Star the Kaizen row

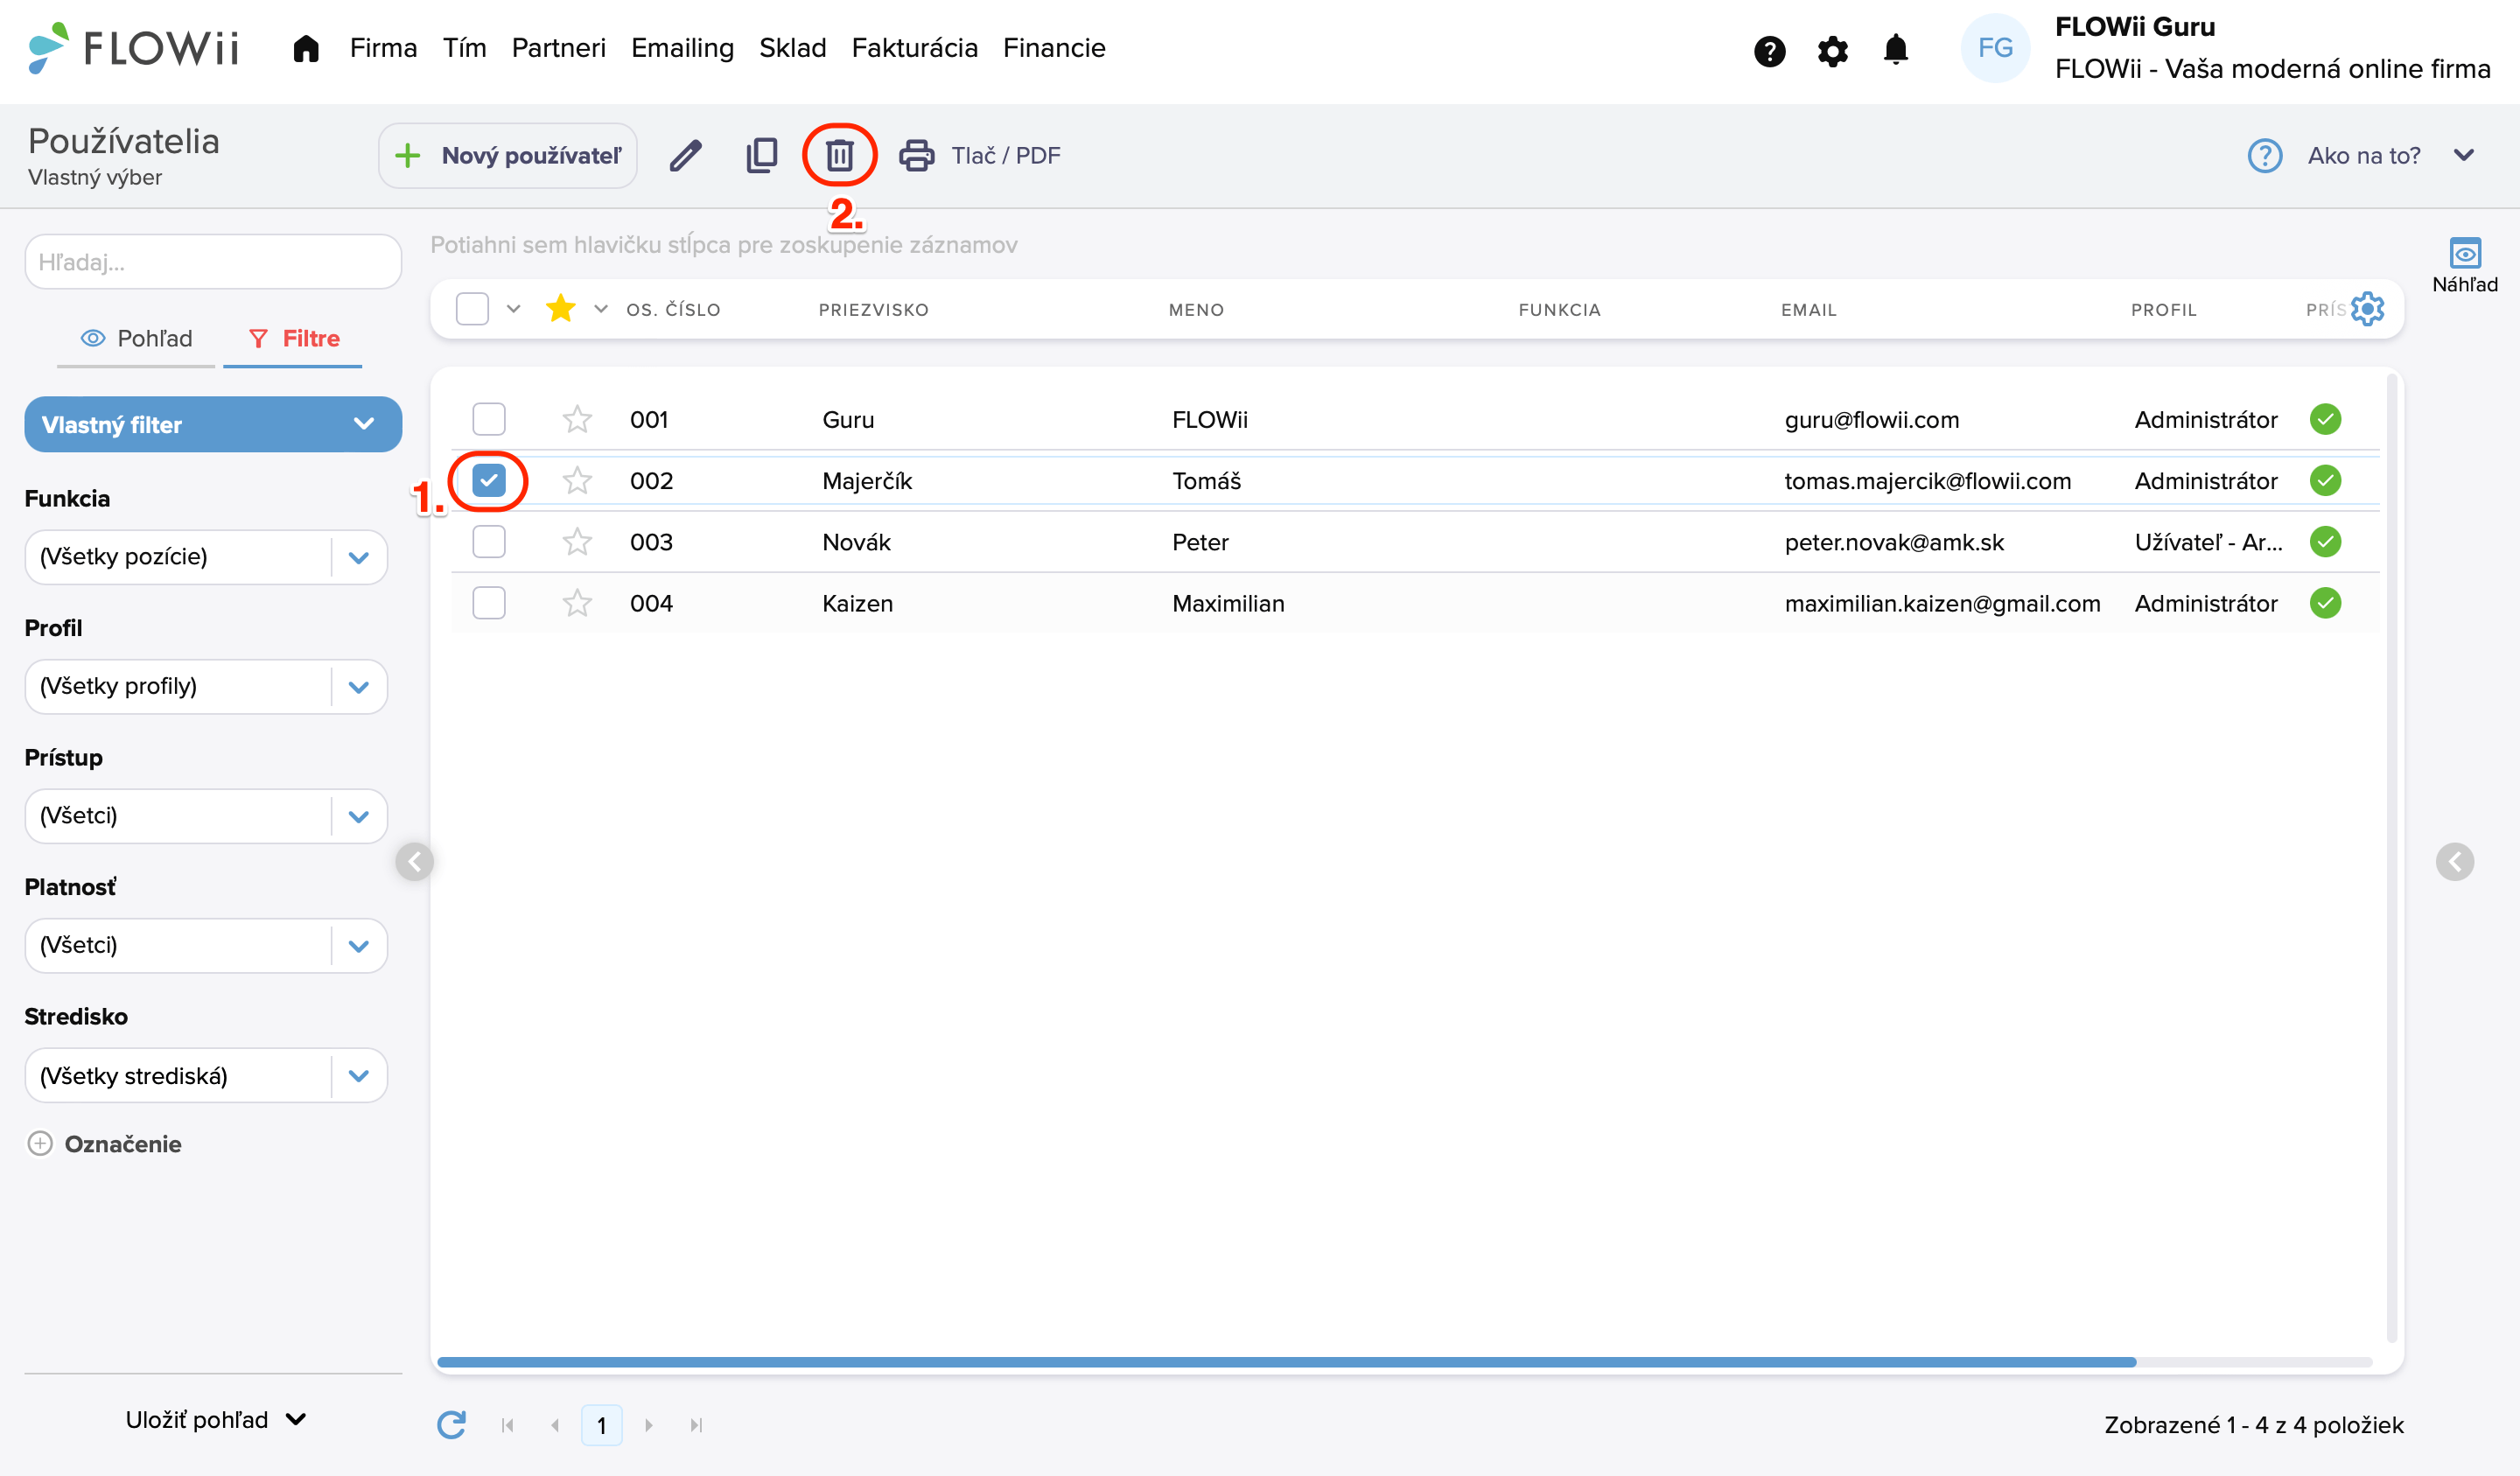577,603
